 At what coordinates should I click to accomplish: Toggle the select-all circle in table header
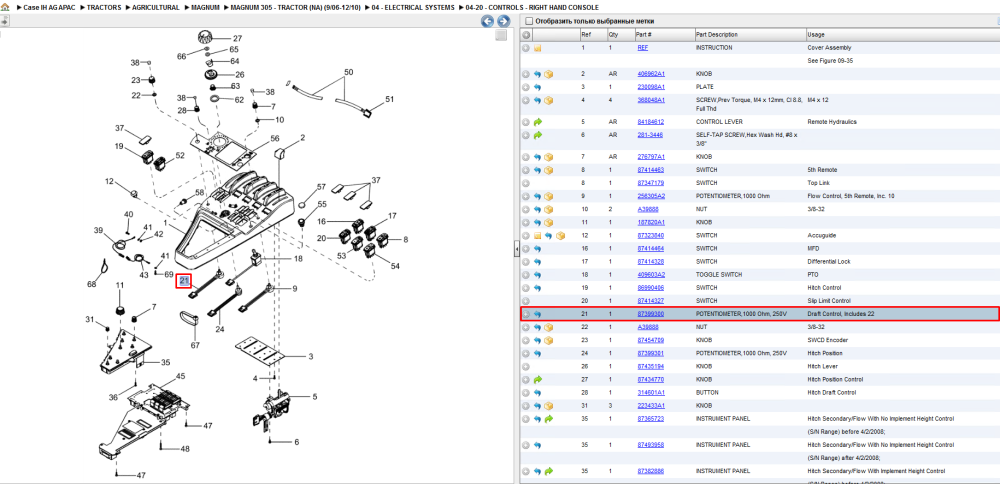tap(526, 34)
